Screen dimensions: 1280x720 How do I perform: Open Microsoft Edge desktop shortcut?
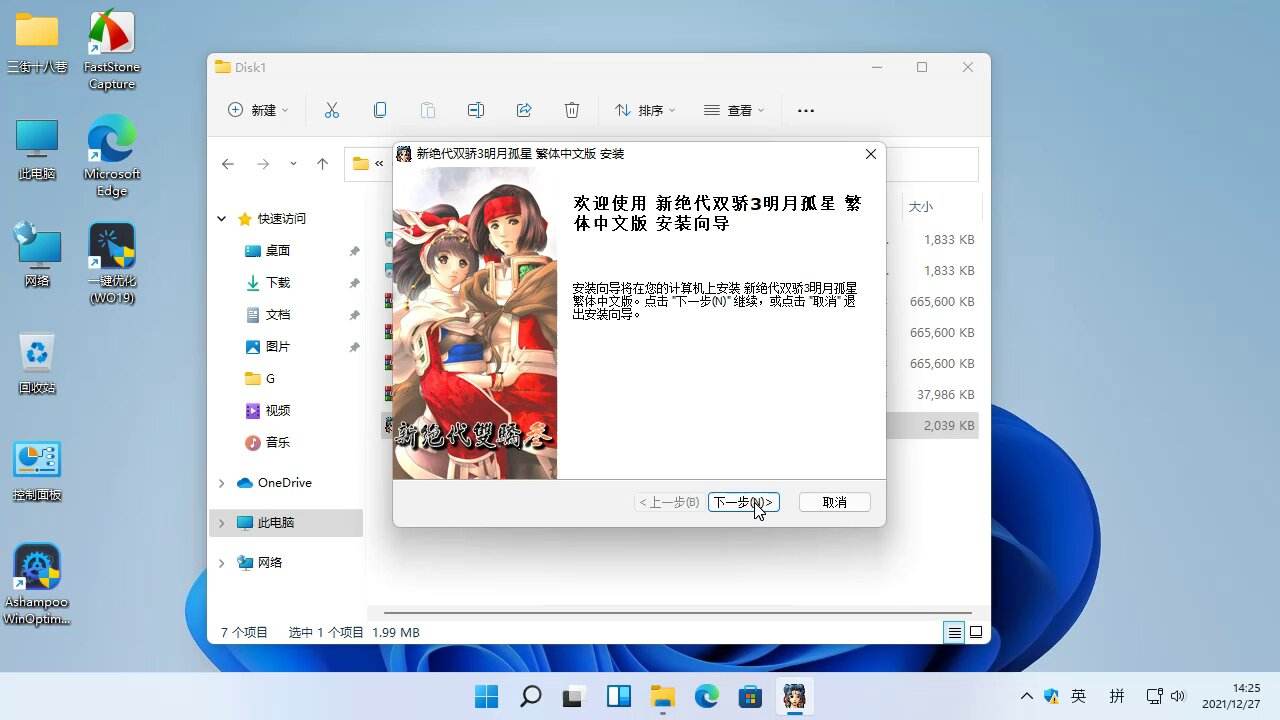pyautogui.click(x=112, y=157)
